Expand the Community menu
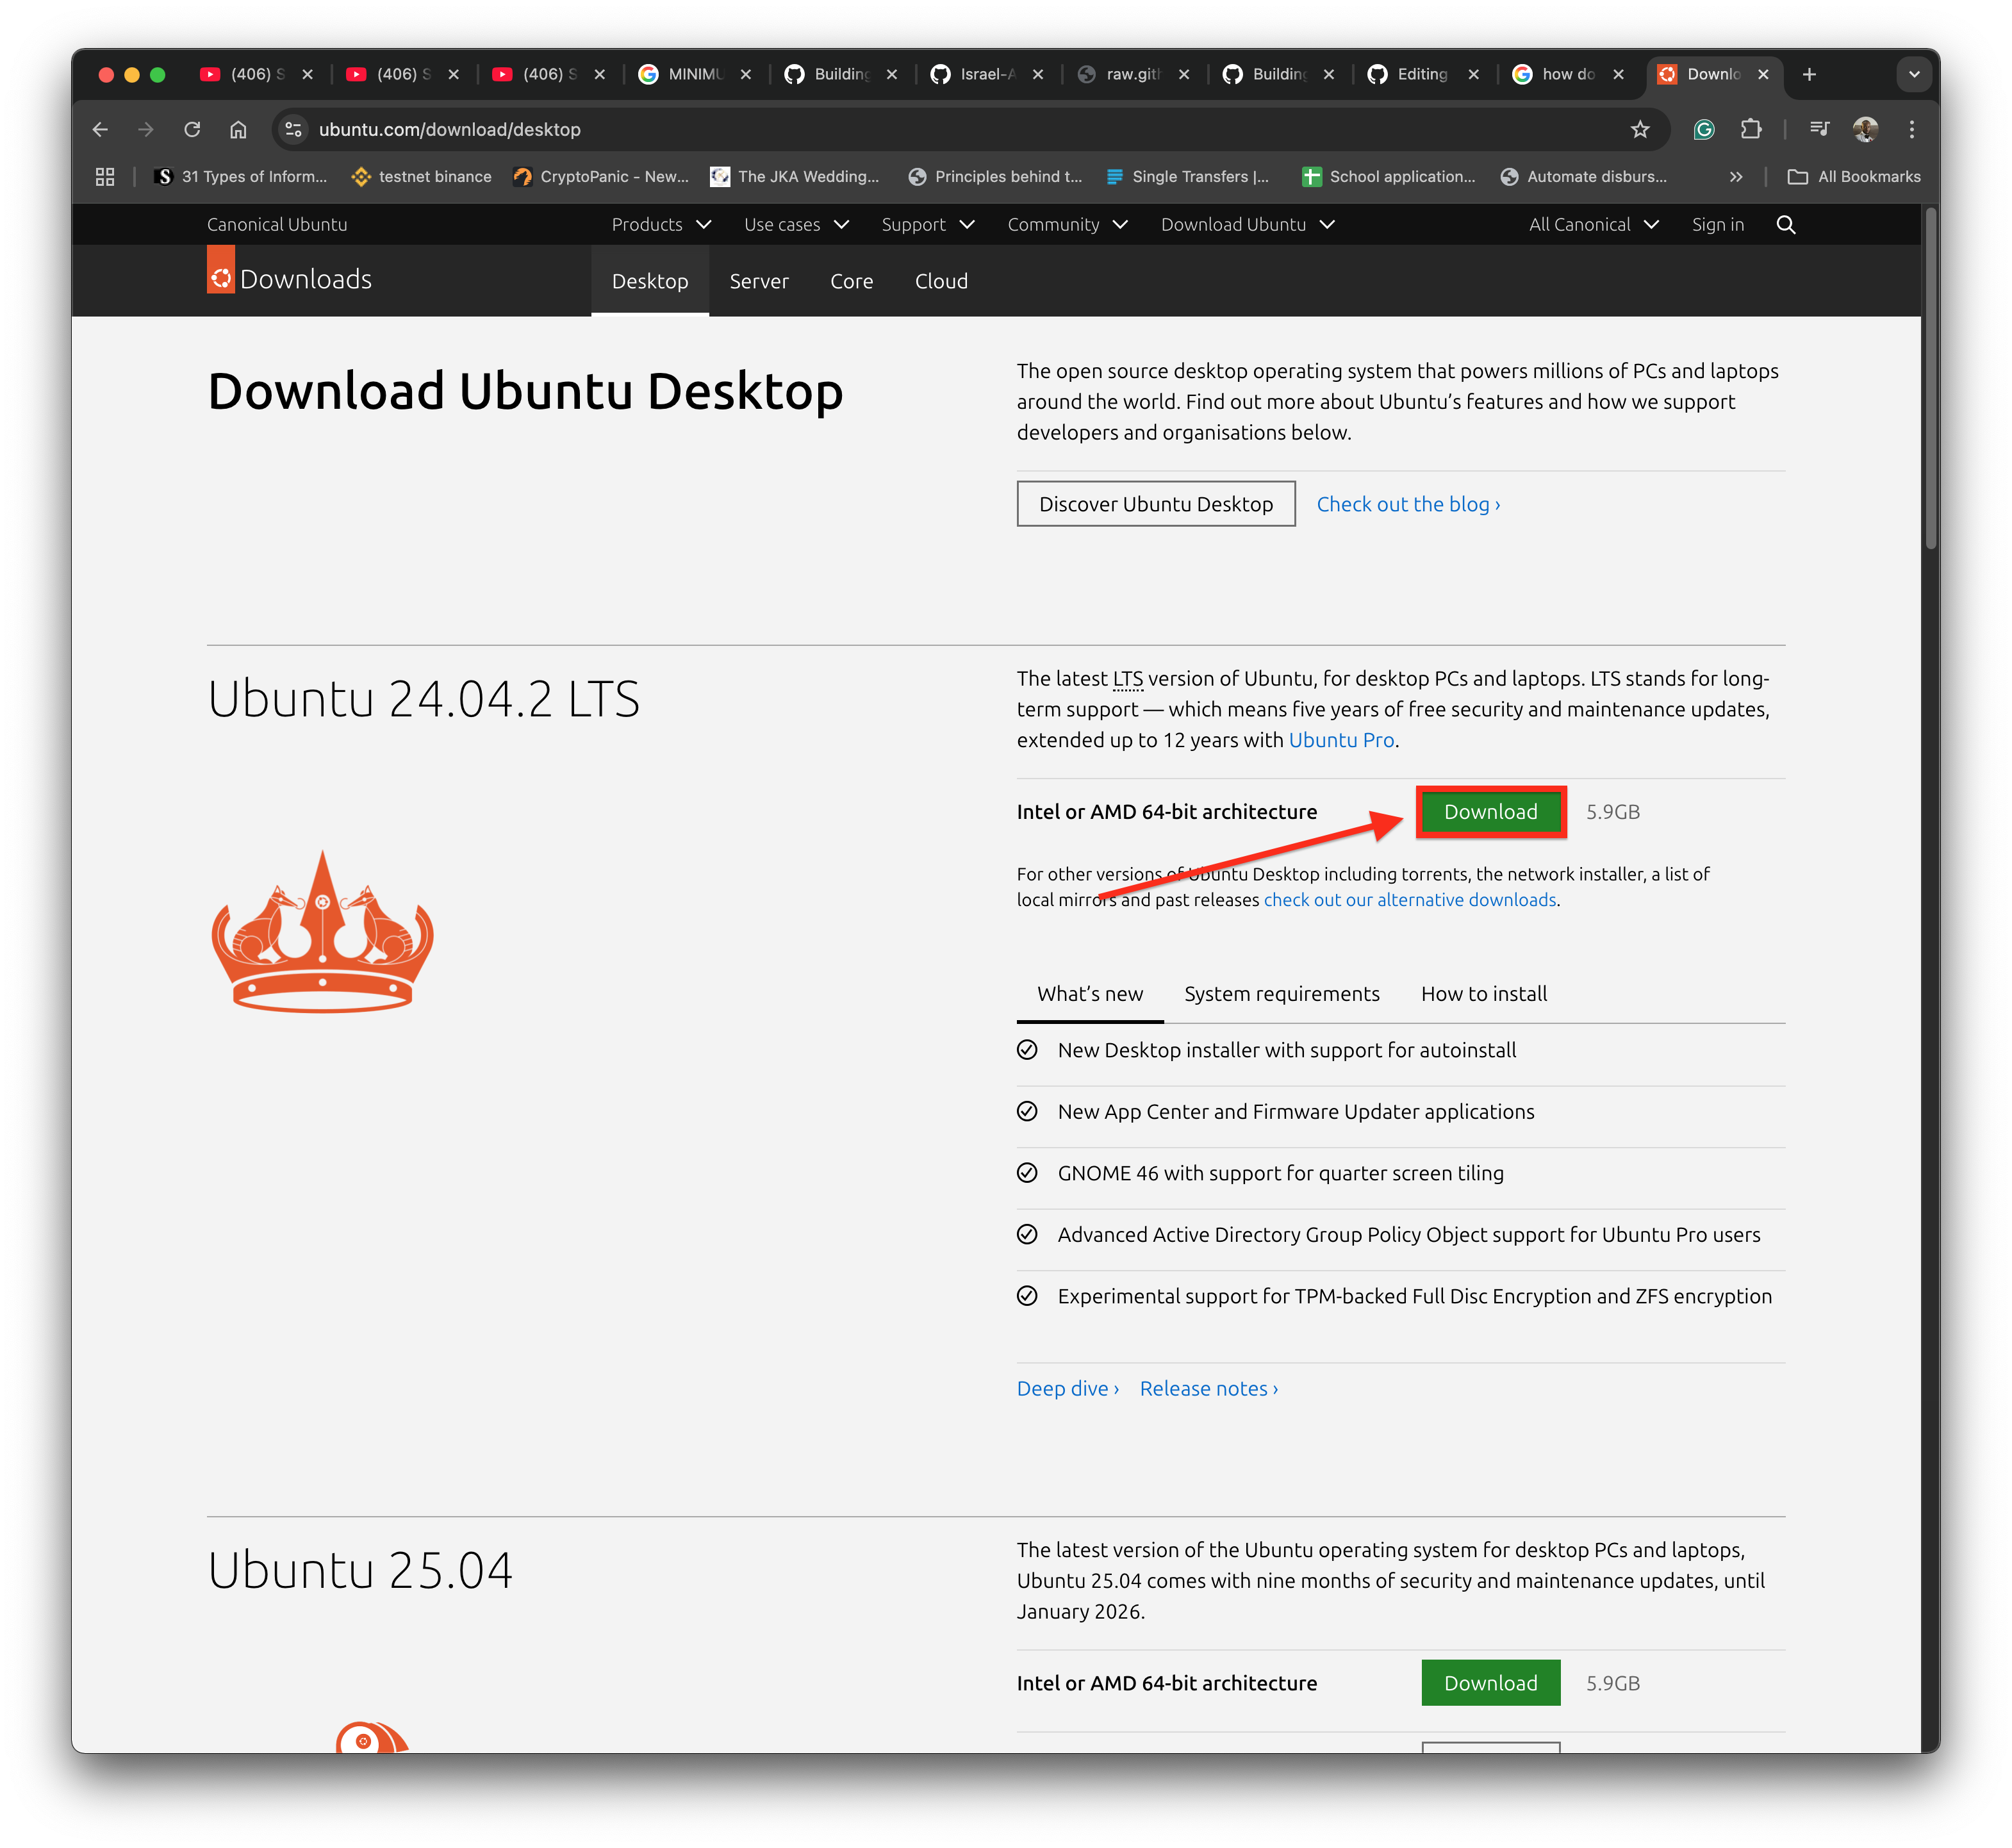The width and height of the screenshot is (2012, 1848). (1067, 225)
